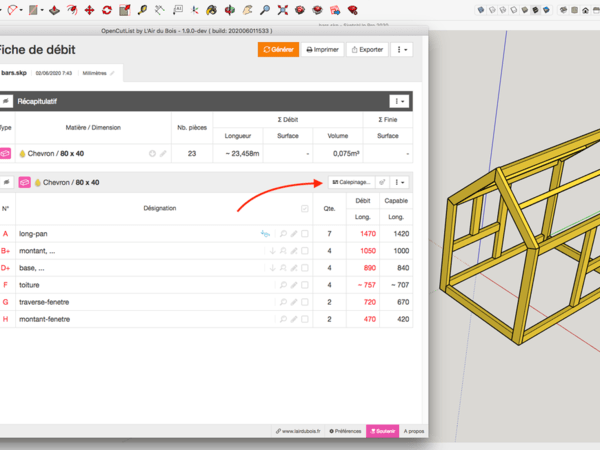
Task: Click the pink material icon in Récapitulatif row
Action: point(5,154)
